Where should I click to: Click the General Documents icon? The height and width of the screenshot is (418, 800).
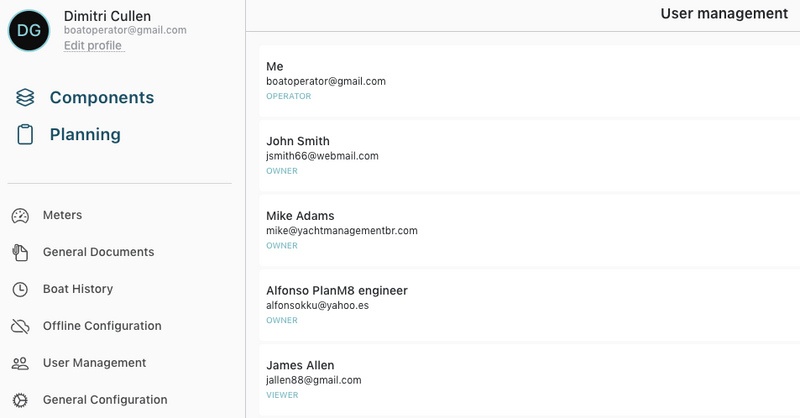20,253
